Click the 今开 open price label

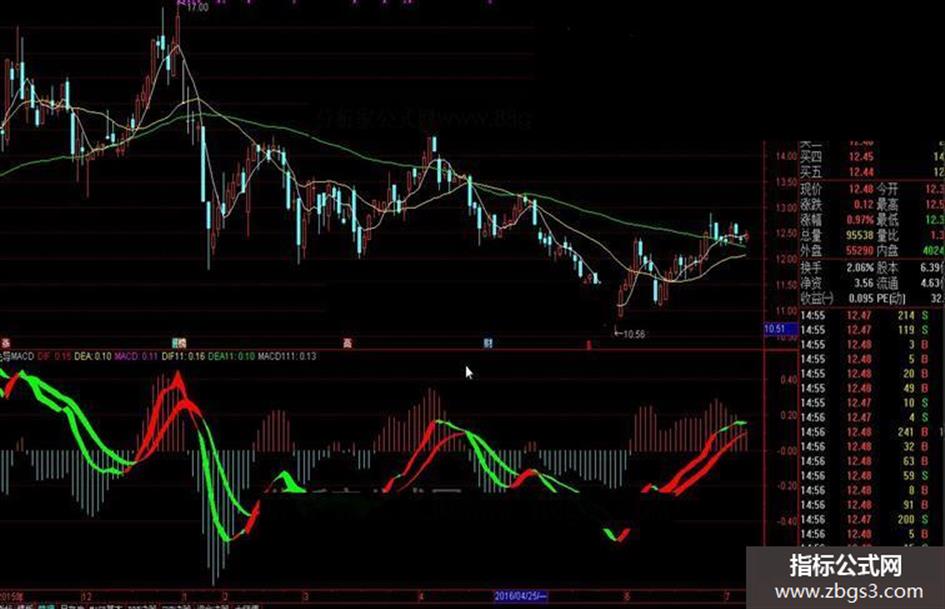(887, 189)
